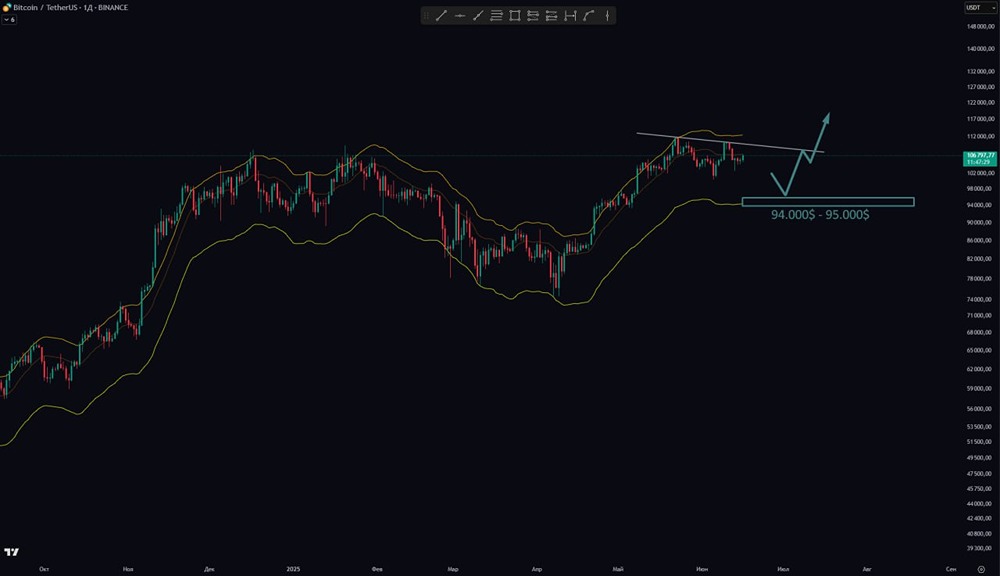
Task: Click the 132 000,00 price axis label
Action: [980, 71]
